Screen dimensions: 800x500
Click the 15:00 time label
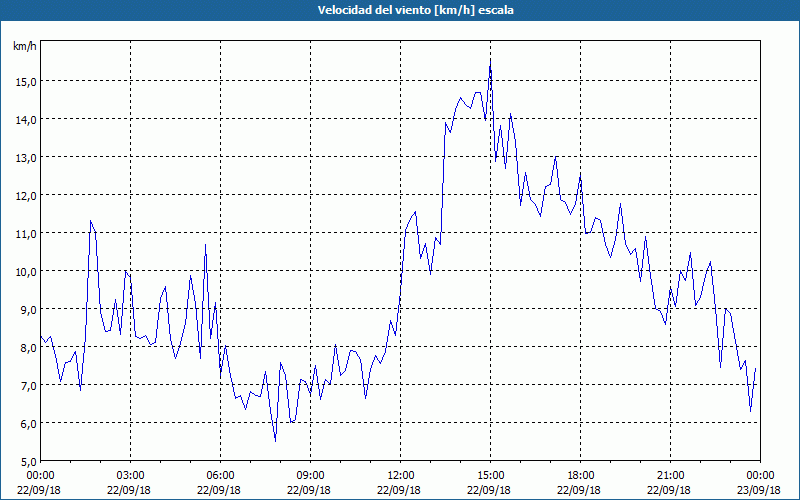tap(490, 476)
